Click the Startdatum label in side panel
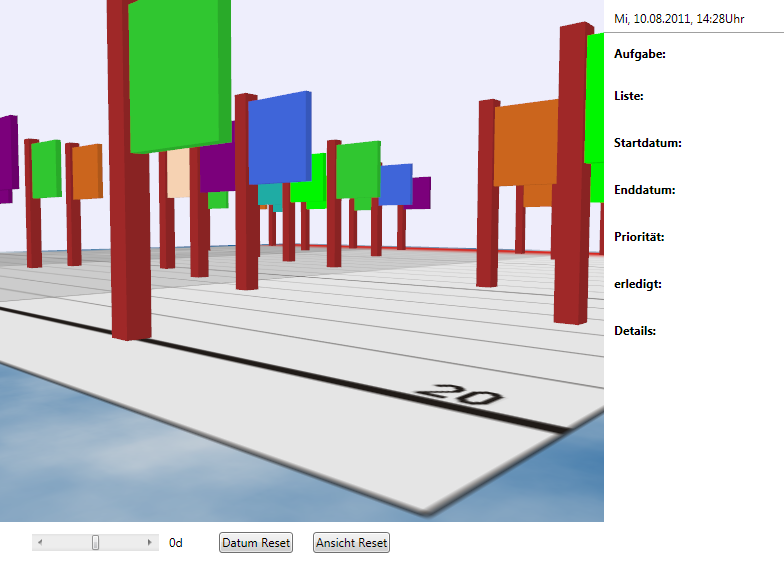Screen dimensions: 784x562 coord(647,143)
